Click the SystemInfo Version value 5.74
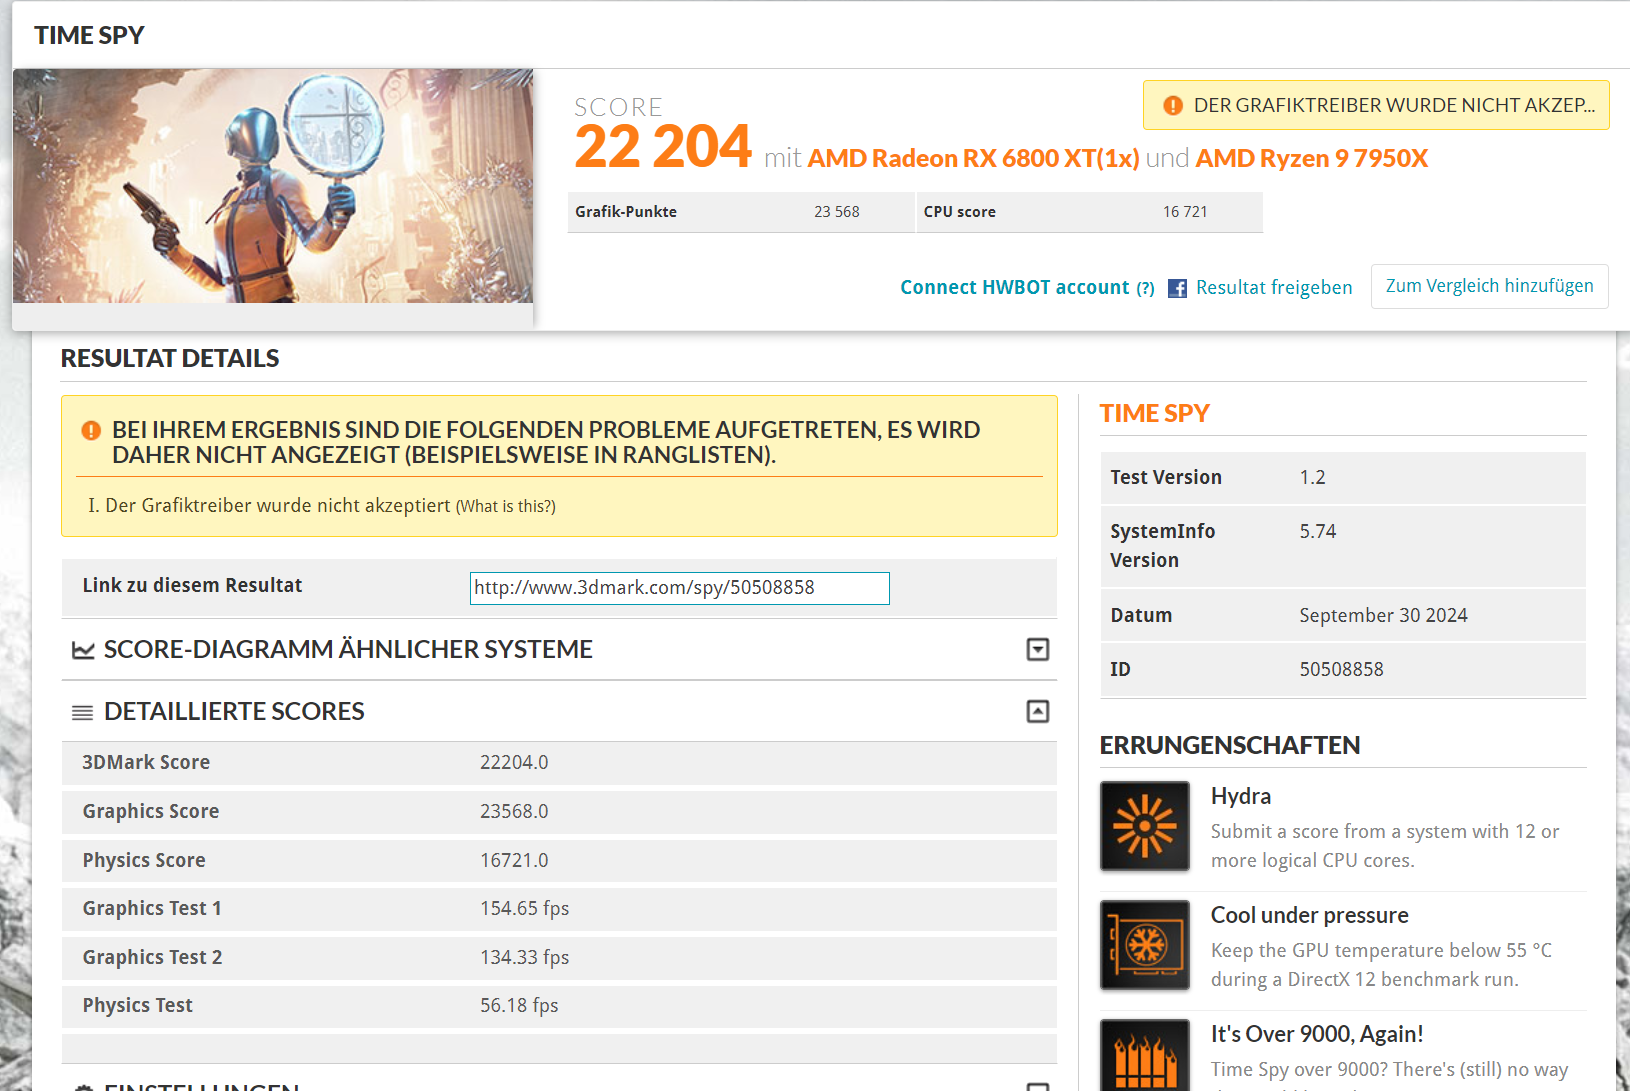1630x1091 pixels. tap(1318, 531)
